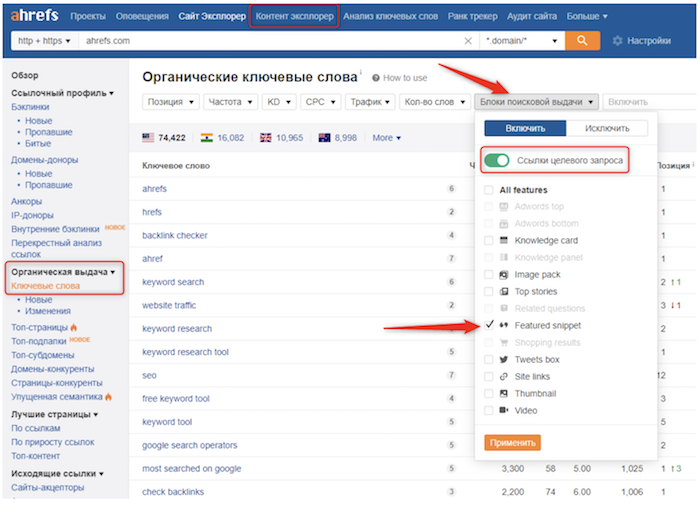Click the India flag keyword count
This screenshot has height=517, width=700.
tap(222, 138)
